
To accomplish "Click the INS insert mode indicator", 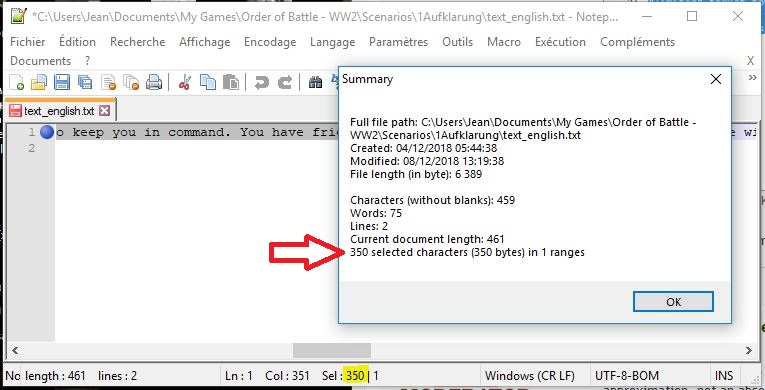I will (x=724, y=376).
